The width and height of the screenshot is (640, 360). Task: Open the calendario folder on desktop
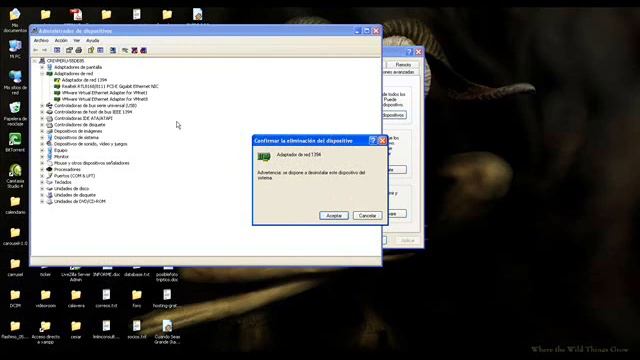(x=15, y=202)
